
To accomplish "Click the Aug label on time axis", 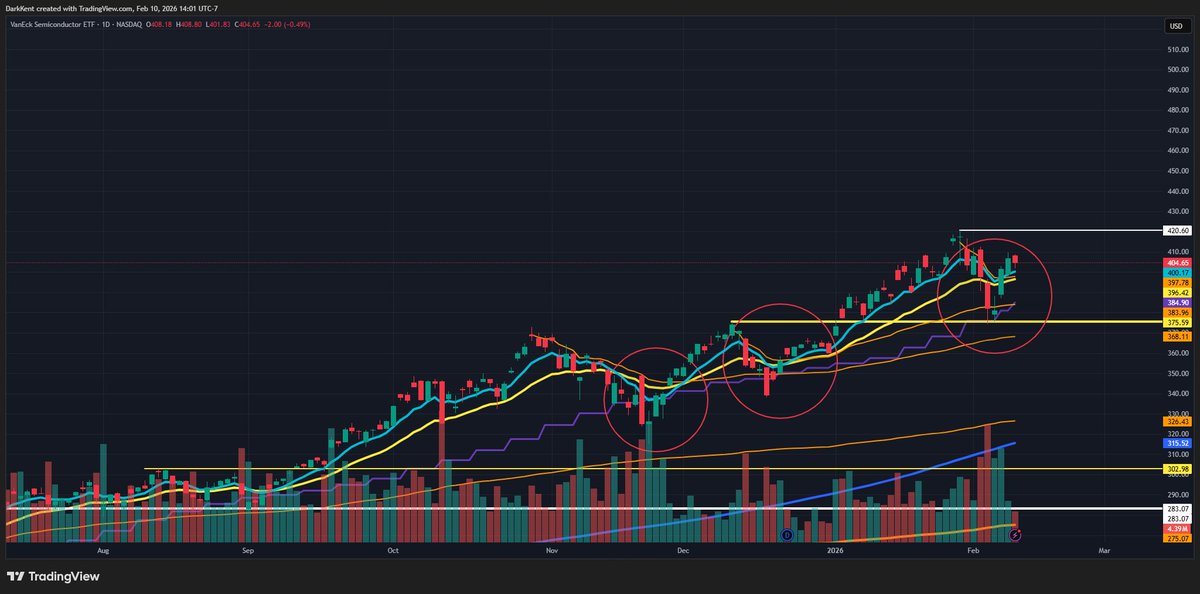I will 103,550.
